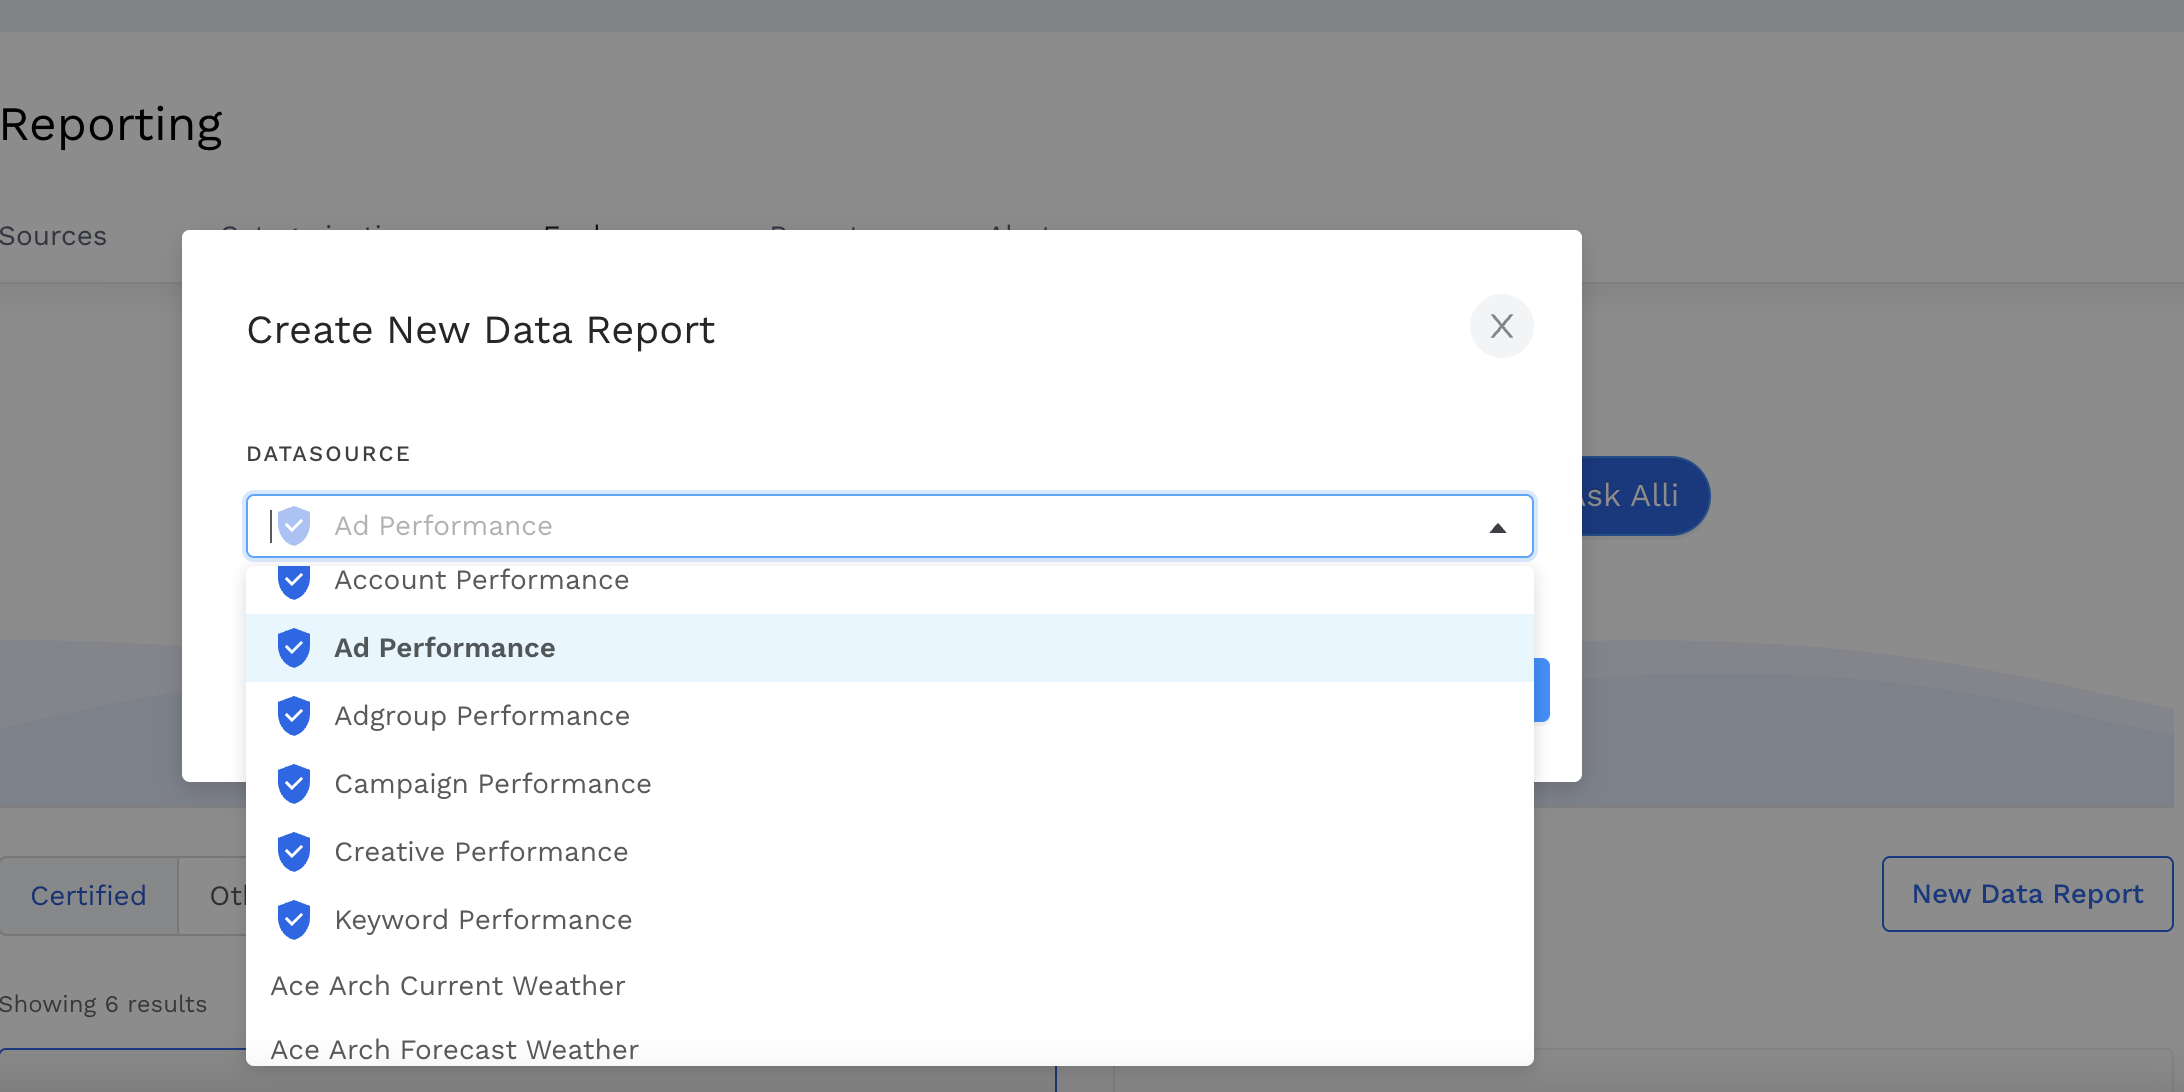Image resolution: width=2184 pixels, height=1092 pixels.
Task: Close the Create New Data Report dialog
Action: click(1501, 326)
